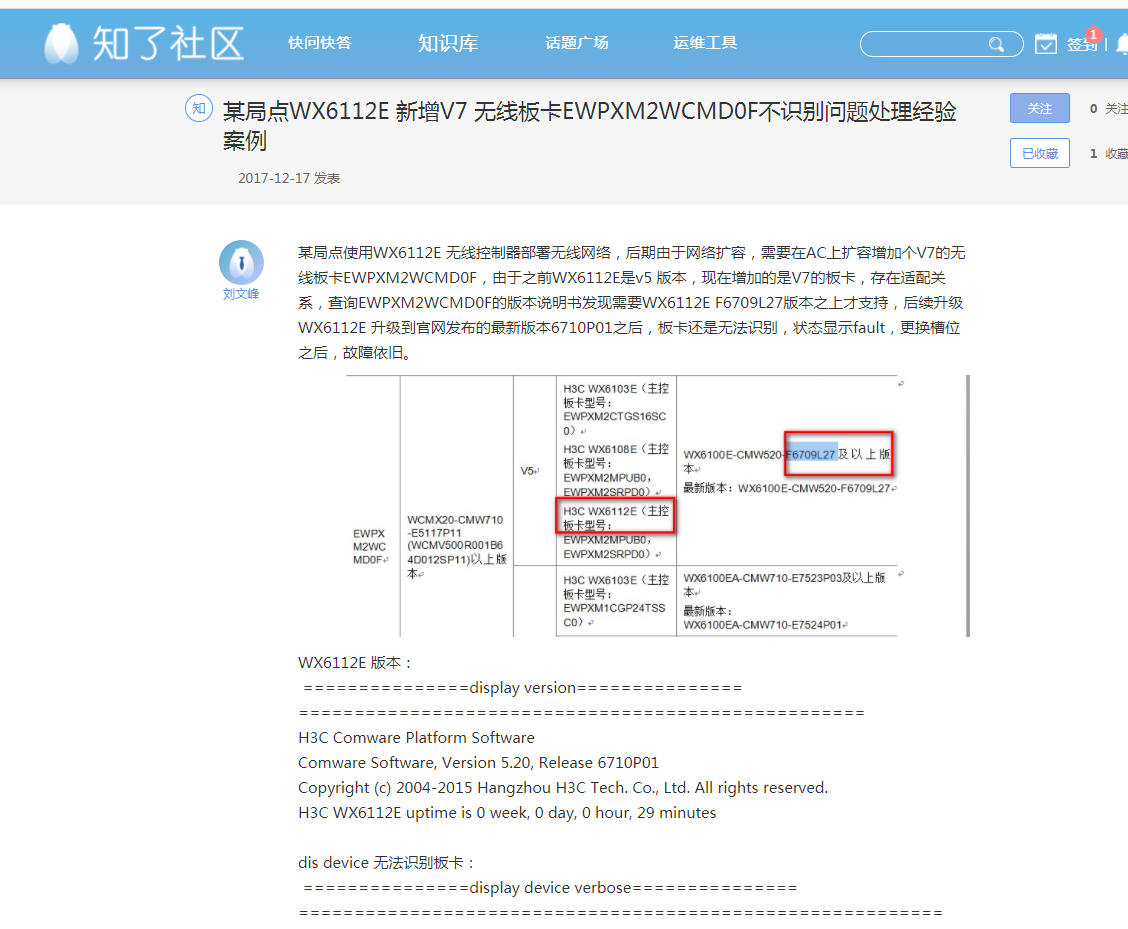Screen dimensions: 1128x929
Task: Click the author avatar image
Action: (x=241, y=262)
